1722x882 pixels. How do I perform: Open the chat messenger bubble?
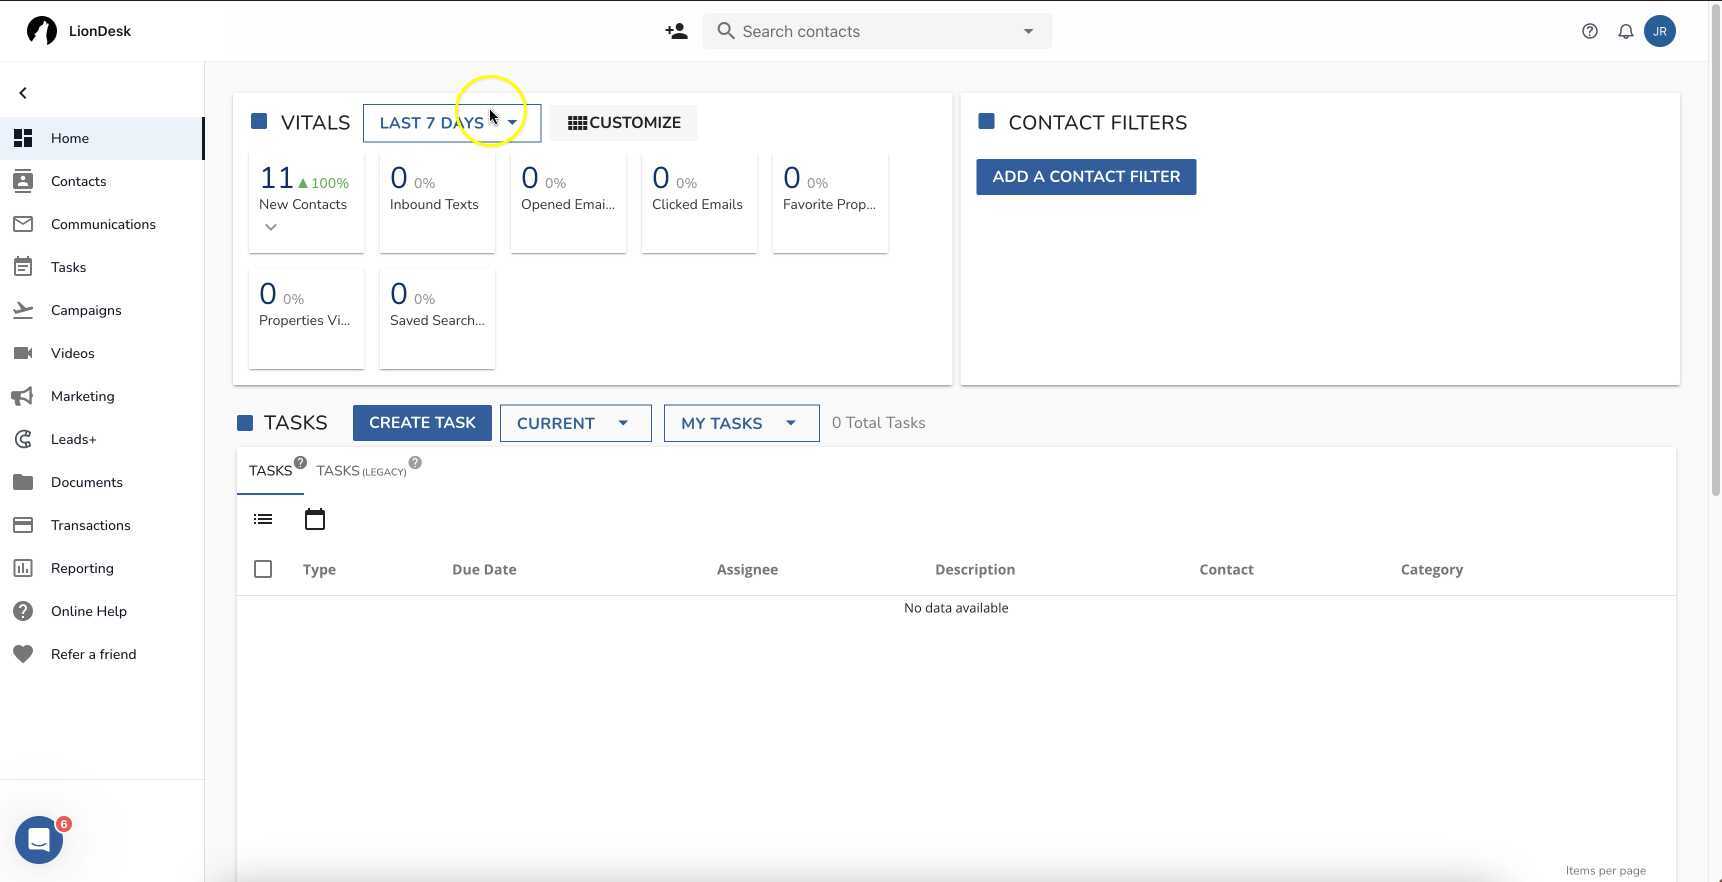click(x=39, y=841)
